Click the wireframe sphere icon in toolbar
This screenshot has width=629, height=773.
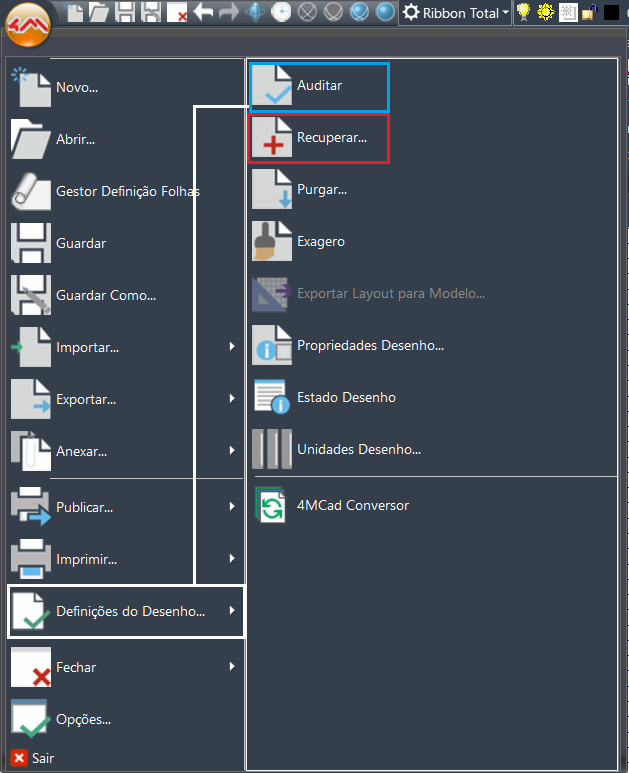(307, 12)
